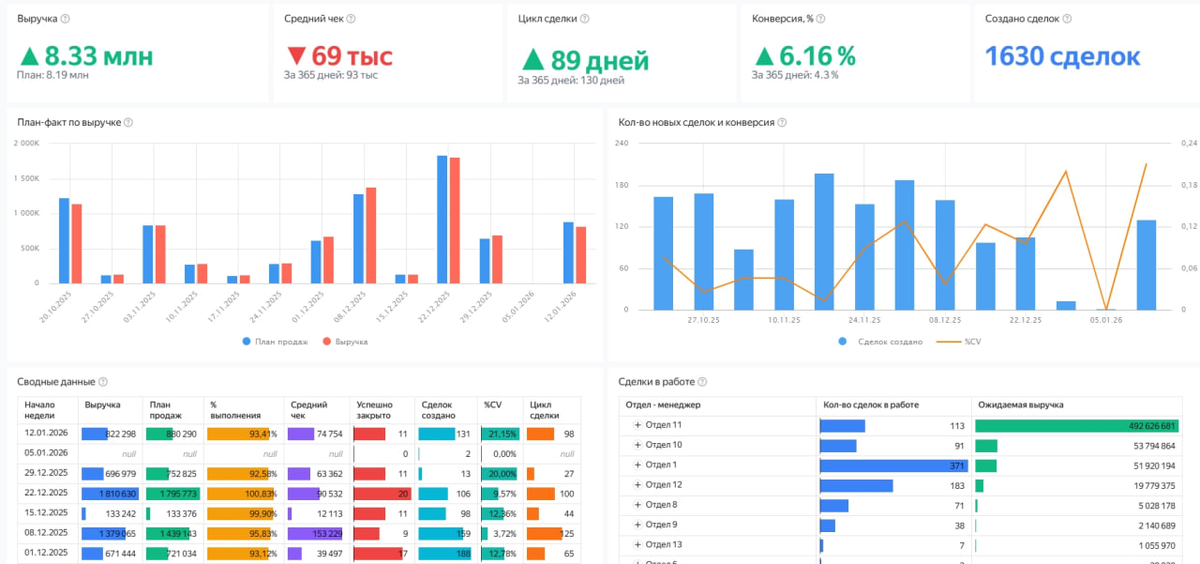This screenshot has width=1200, height=564.
Task: Open the help hint beside Сводные данные
Action: 103,382
